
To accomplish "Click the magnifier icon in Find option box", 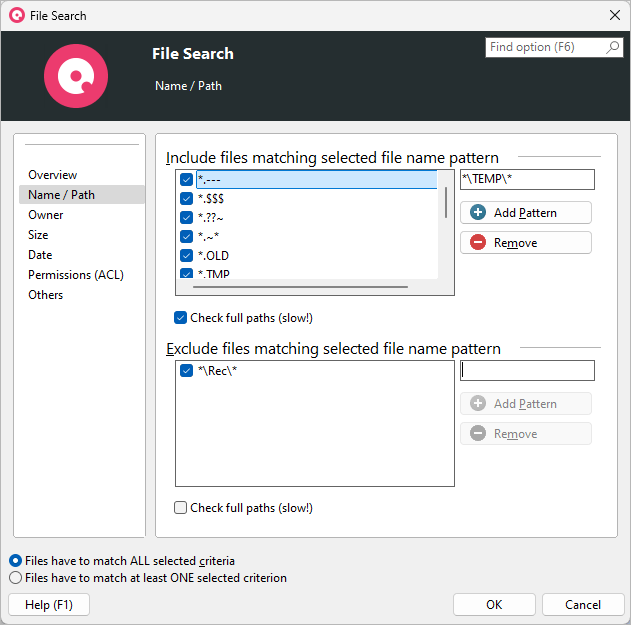I will [x=613, y=47].
